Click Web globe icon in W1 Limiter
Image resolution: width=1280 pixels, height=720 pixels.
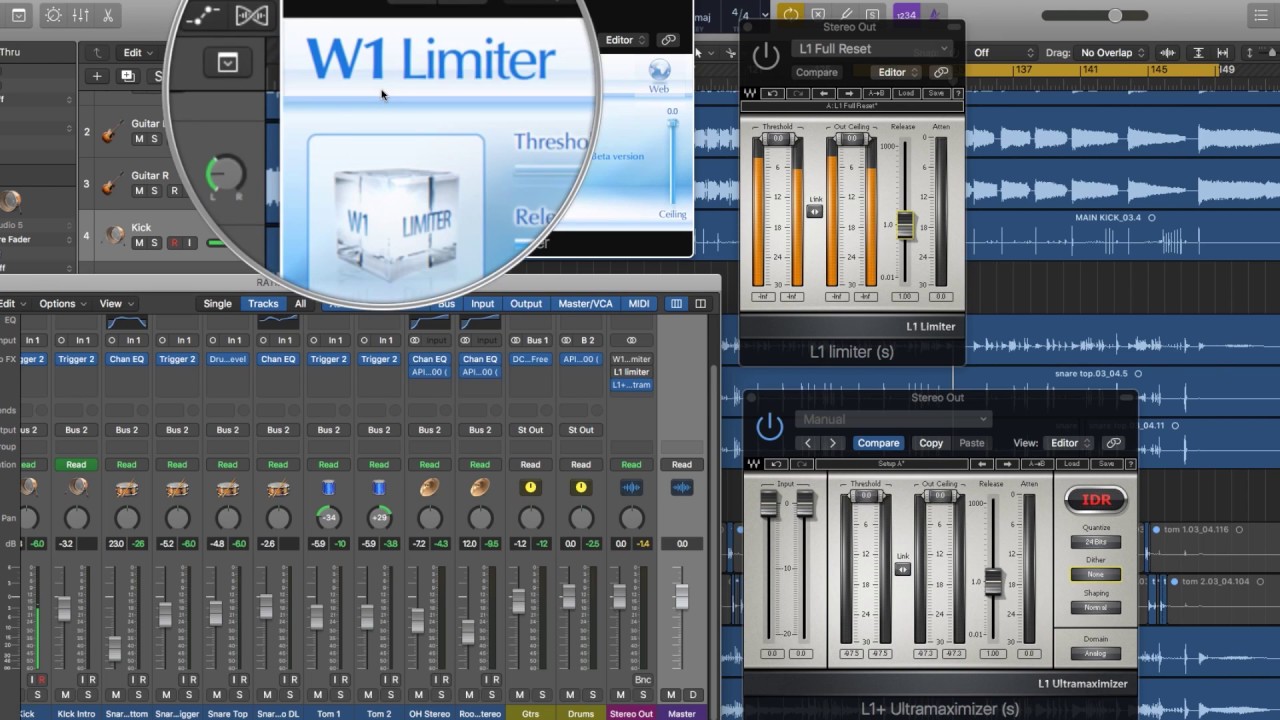(x=659, y=70)
